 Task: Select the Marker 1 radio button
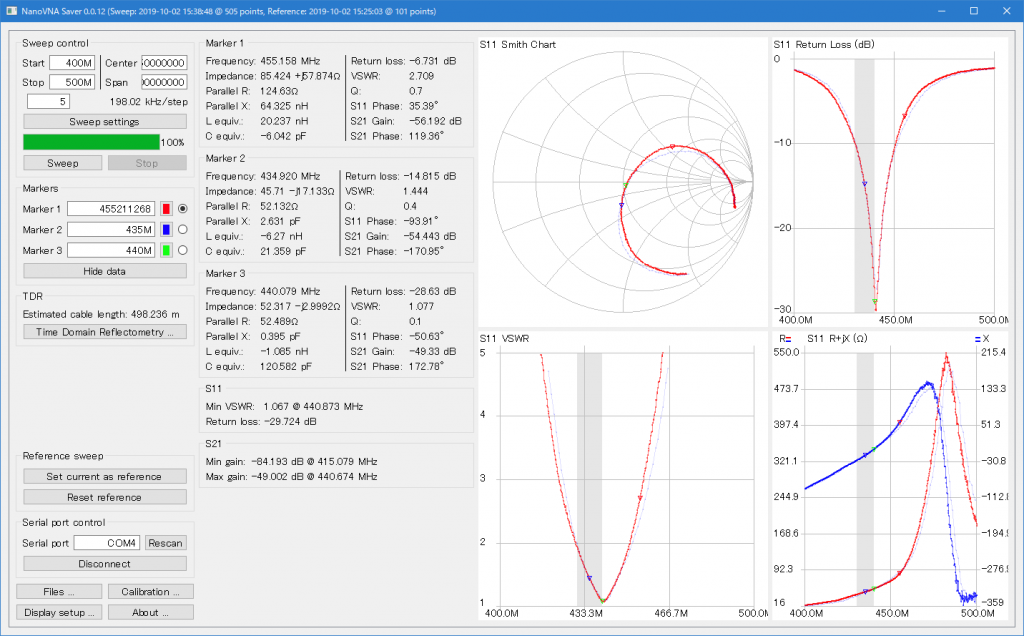coord(182,209)
